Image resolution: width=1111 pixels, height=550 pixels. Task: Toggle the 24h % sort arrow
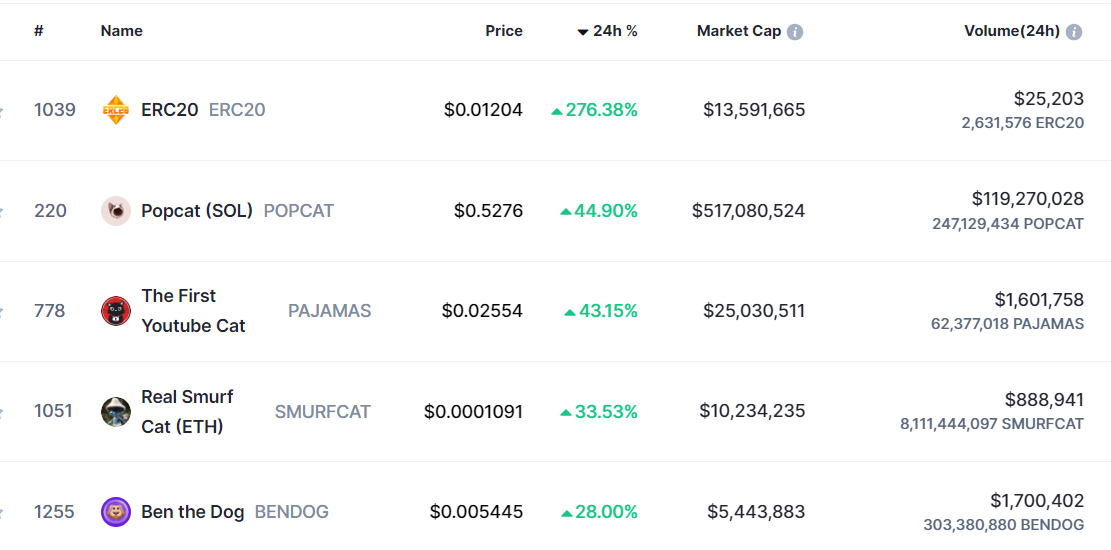click(583, 32)
